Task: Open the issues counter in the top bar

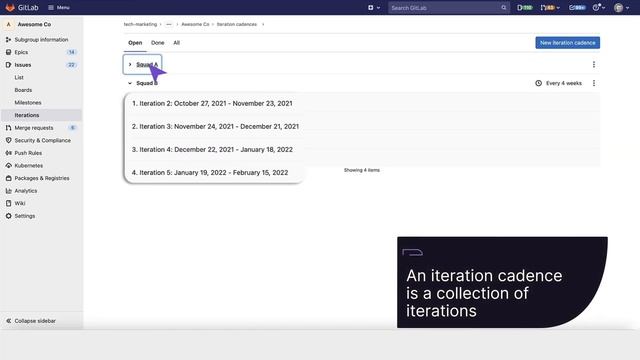Action: click(x=524, y=7)
